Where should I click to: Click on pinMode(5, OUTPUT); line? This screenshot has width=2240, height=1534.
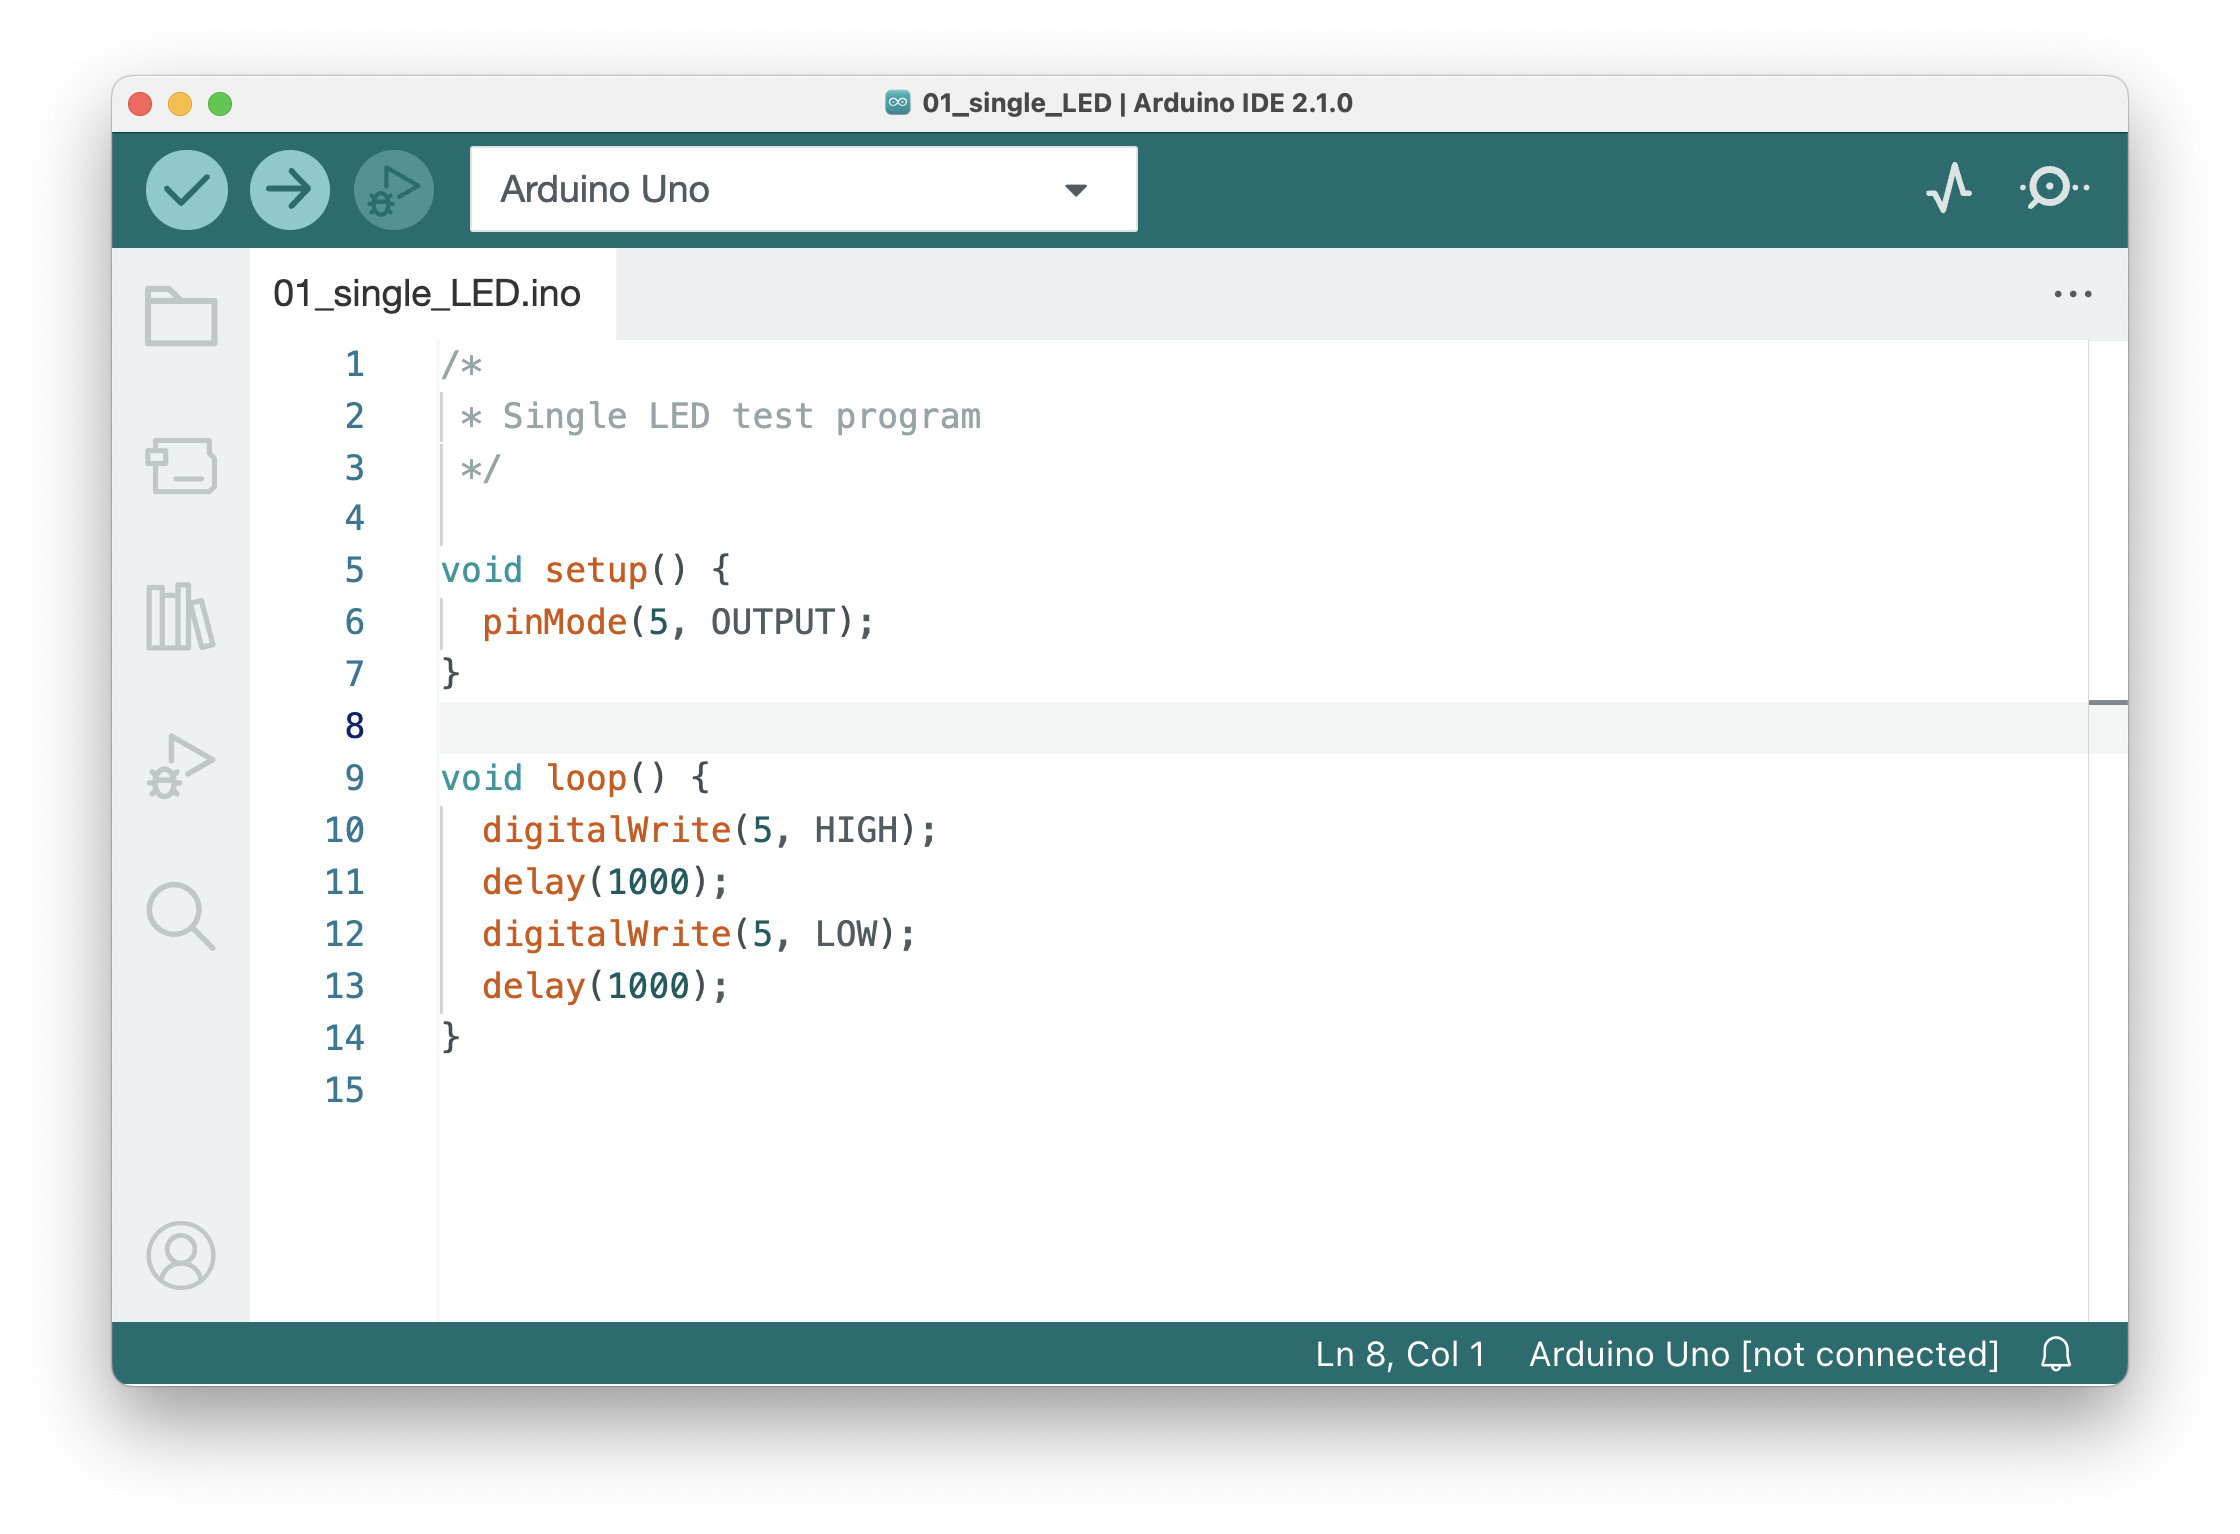pos(678,622)
